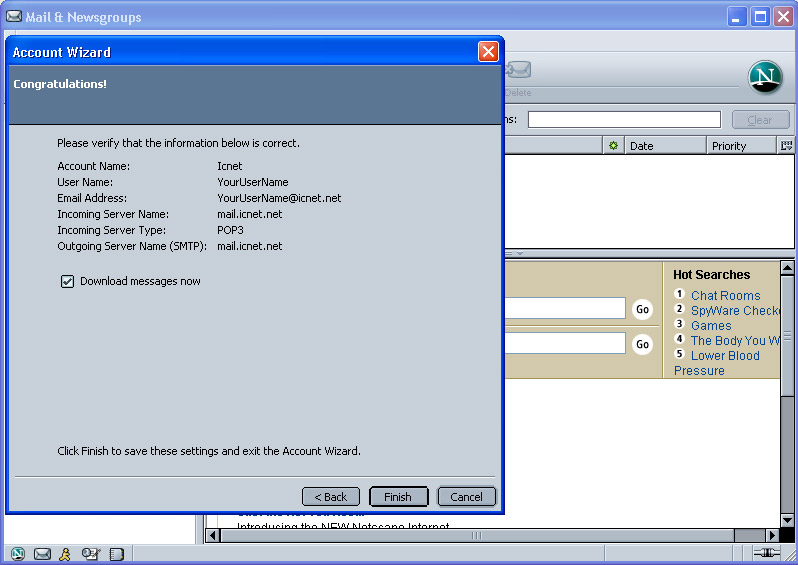Open the SpyWare Checker link
Image resolution: width=798 pixels, height=565 pixels.
tap(735, 311)
